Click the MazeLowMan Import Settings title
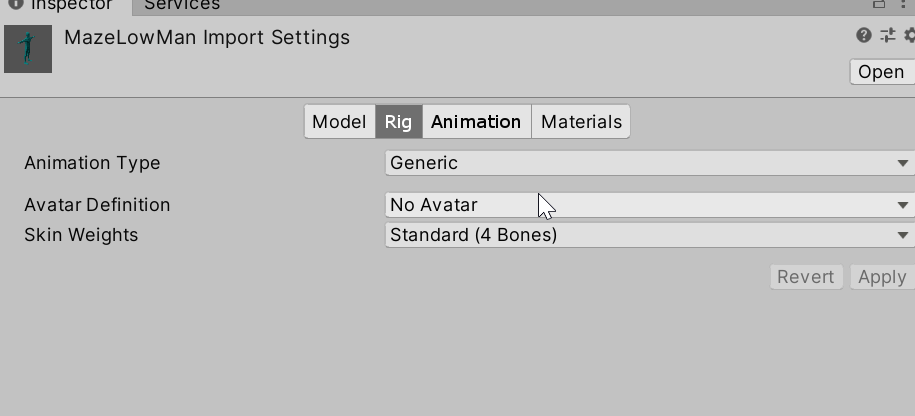 coord(207,38)
